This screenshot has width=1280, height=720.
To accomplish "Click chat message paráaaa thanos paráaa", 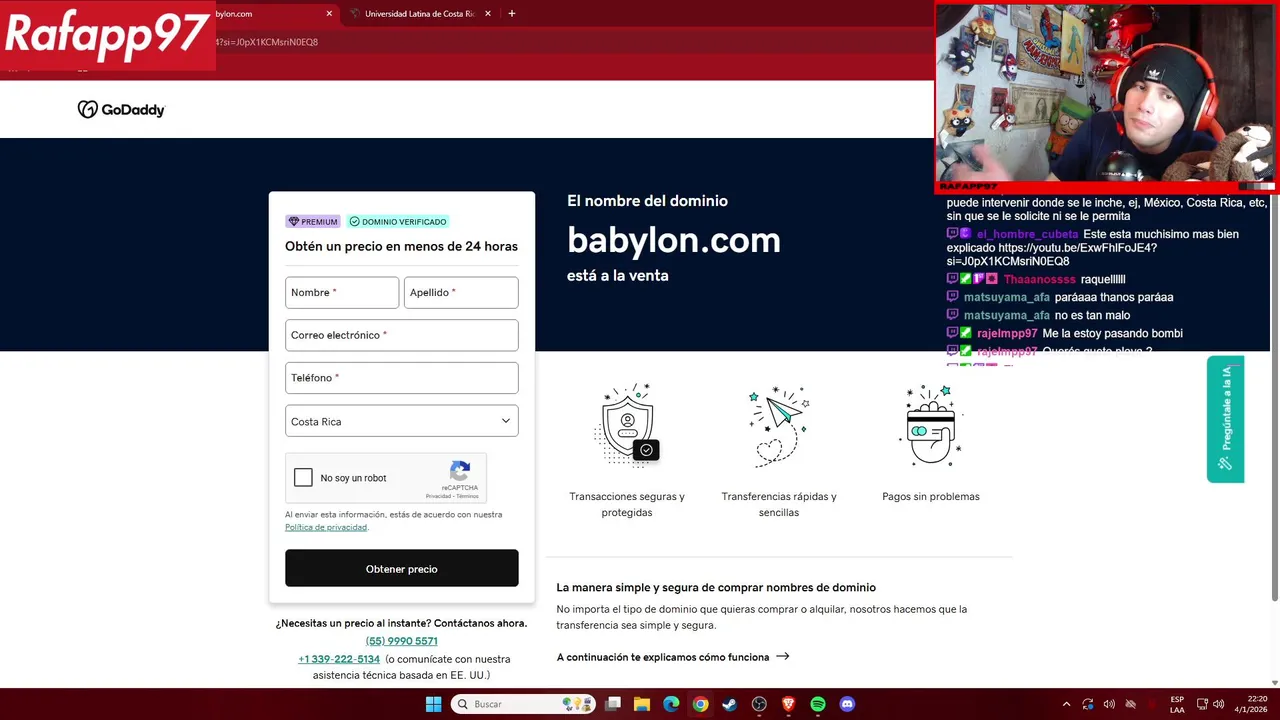I will (x=1114, y=297).
